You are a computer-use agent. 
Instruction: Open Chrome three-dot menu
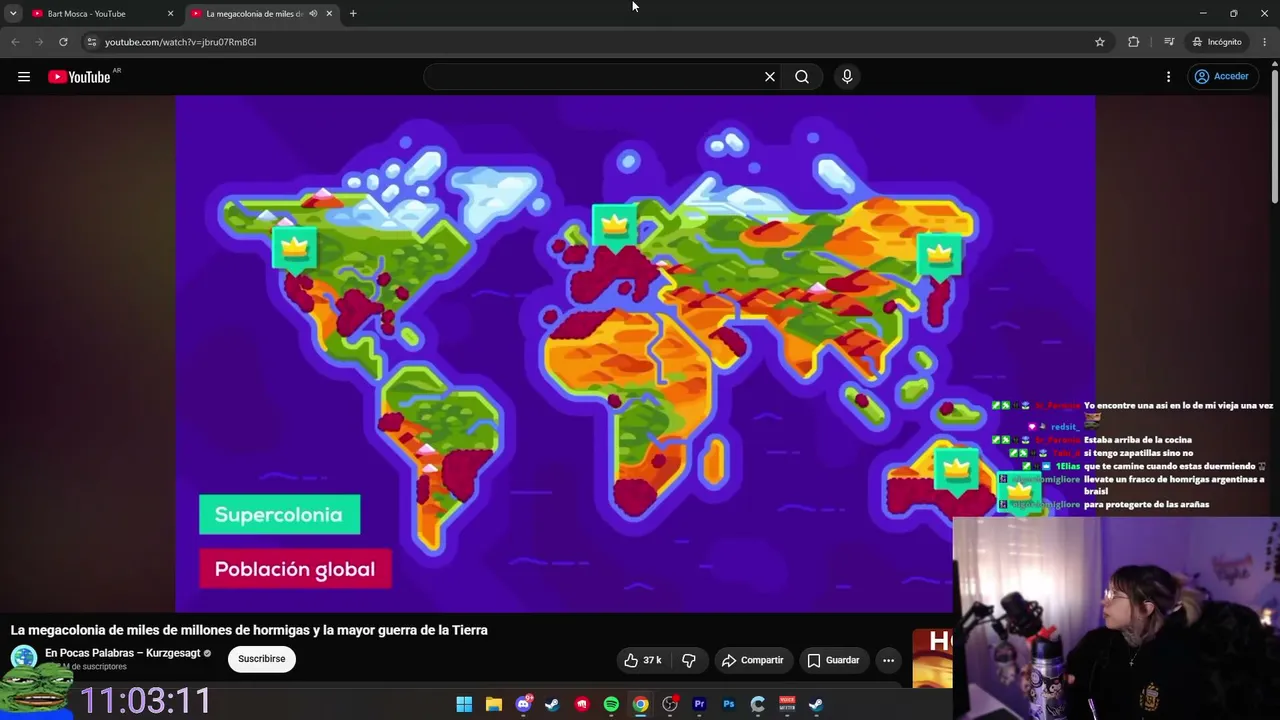(x=1265, y=42)
